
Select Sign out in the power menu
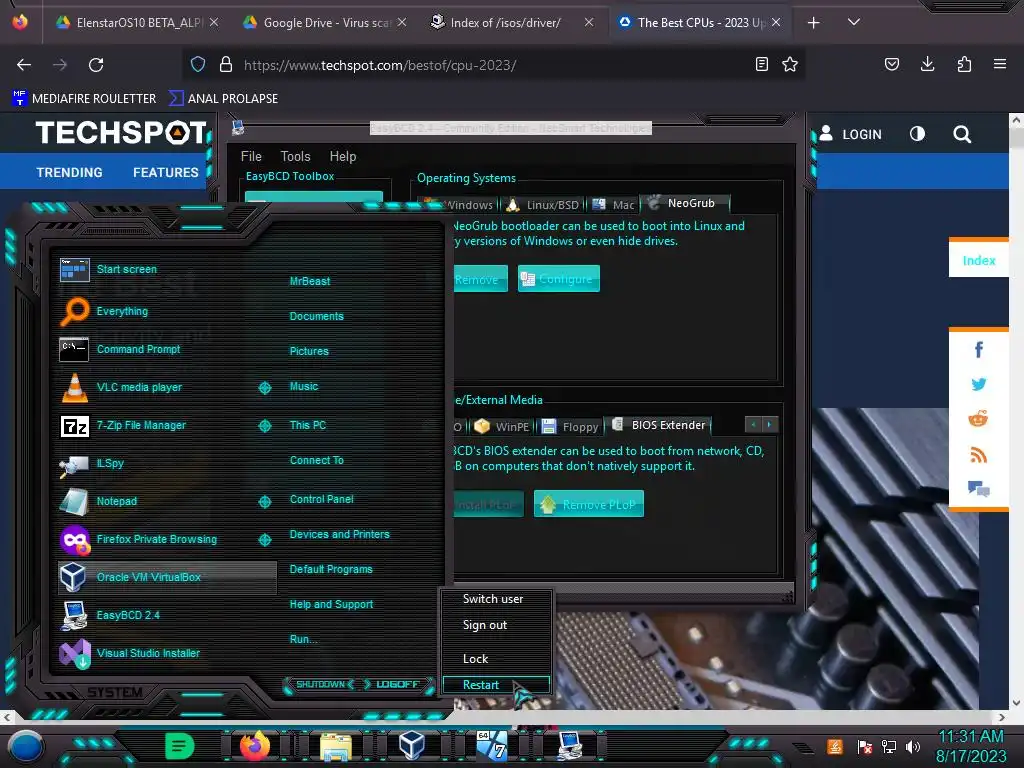click(x=496, y=625)
